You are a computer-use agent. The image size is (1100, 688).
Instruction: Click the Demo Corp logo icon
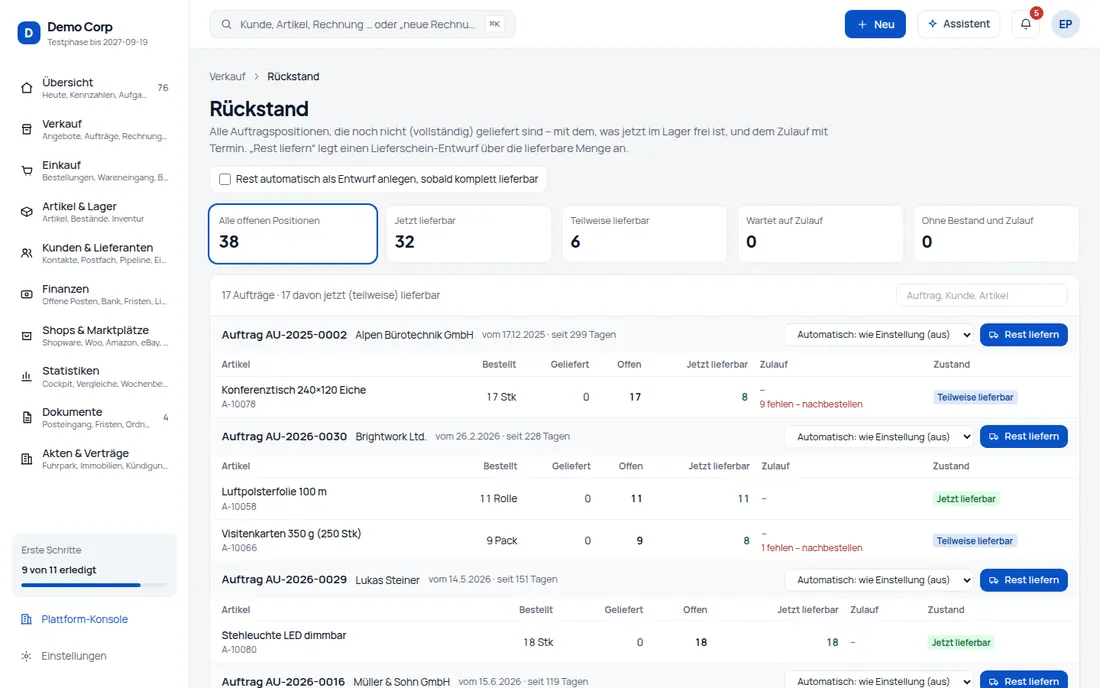pyautogui.click(x=29, y=32)
